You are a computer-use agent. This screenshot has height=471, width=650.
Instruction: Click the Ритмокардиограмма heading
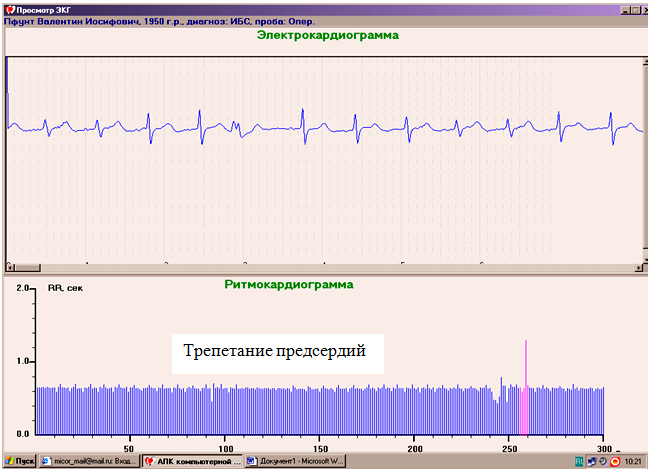click(289, 284)
